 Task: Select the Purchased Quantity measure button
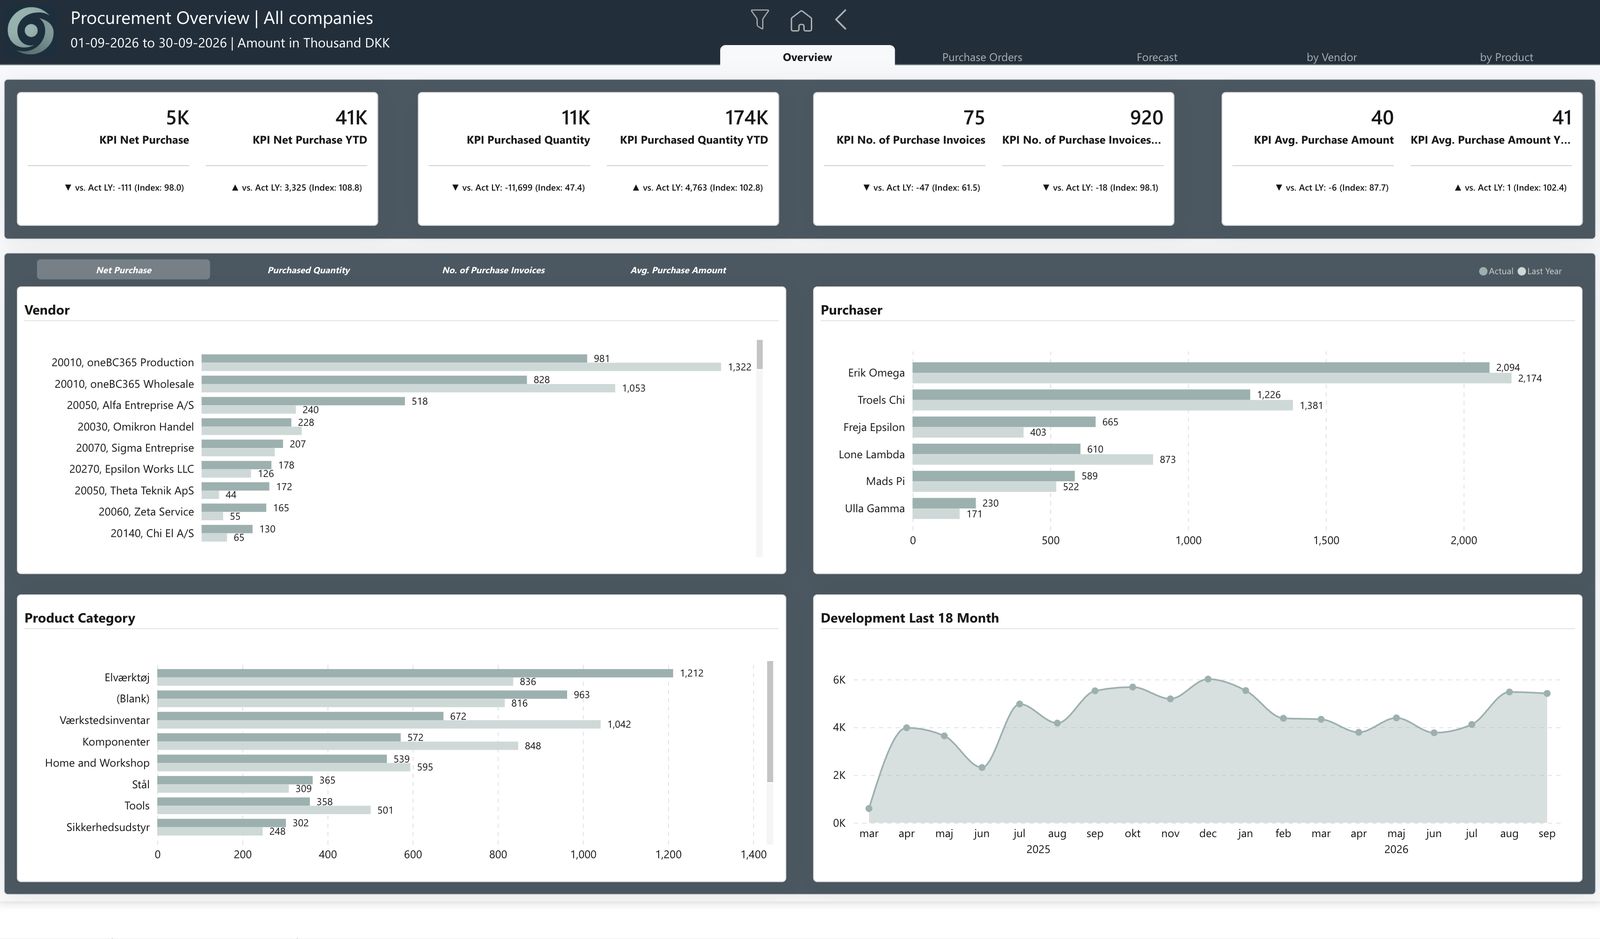coord(308,270)
